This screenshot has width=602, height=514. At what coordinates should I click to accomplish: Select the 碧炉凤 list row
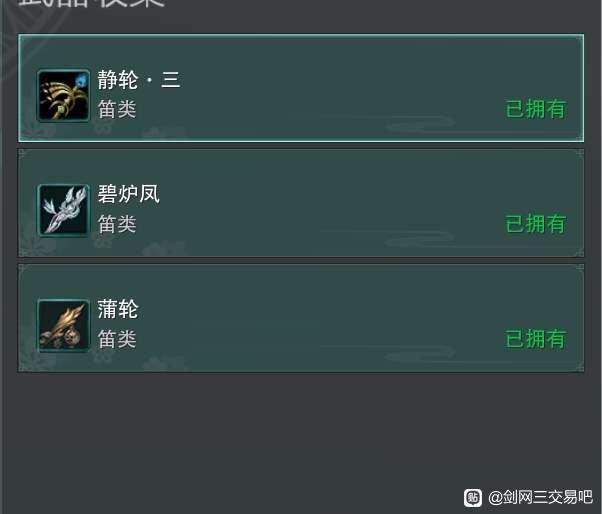301,203
